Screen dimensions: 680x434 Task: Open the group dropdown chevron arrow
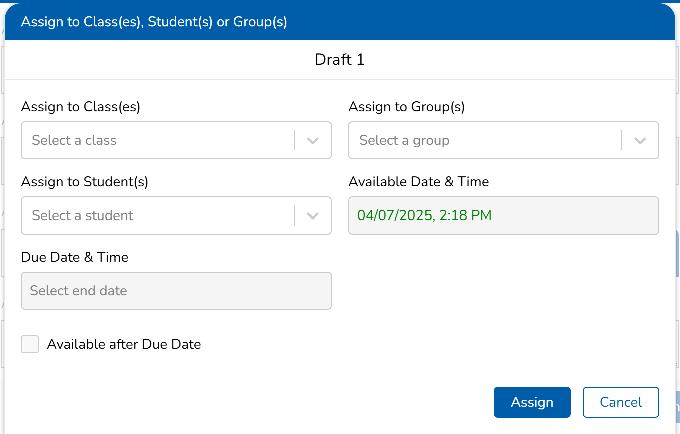click(640, 140)
